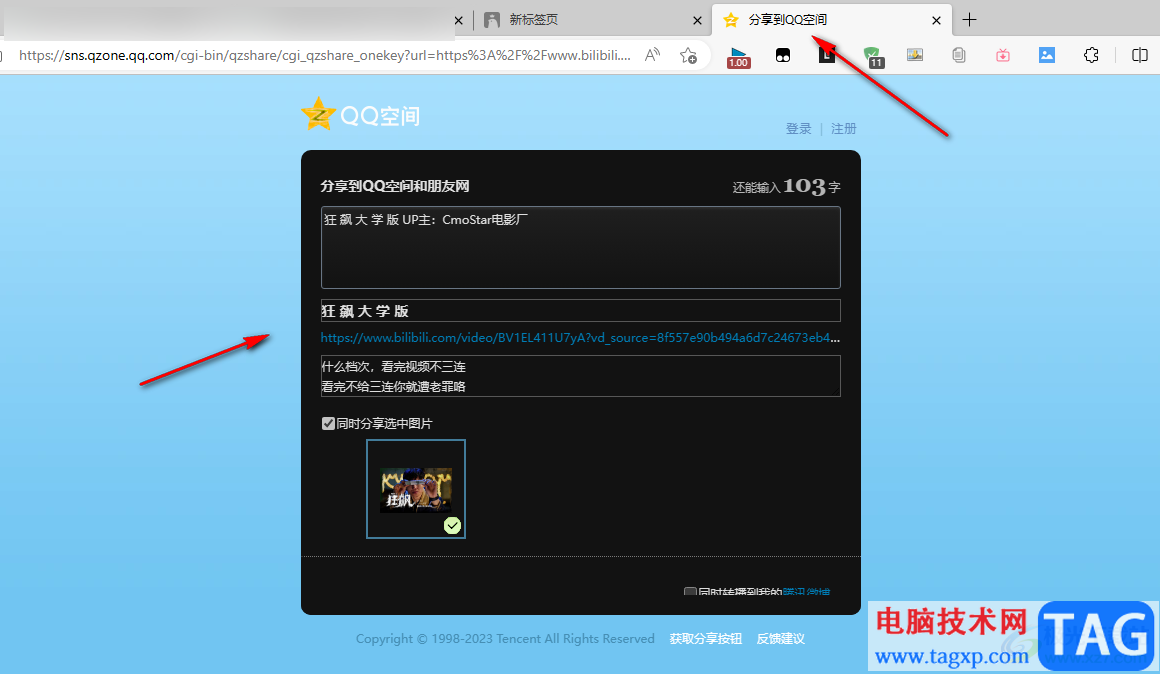The height and width of the screenshot is (674, 1160).
Task: Focus the share comment text box
Action: click(x=581, y=247)
